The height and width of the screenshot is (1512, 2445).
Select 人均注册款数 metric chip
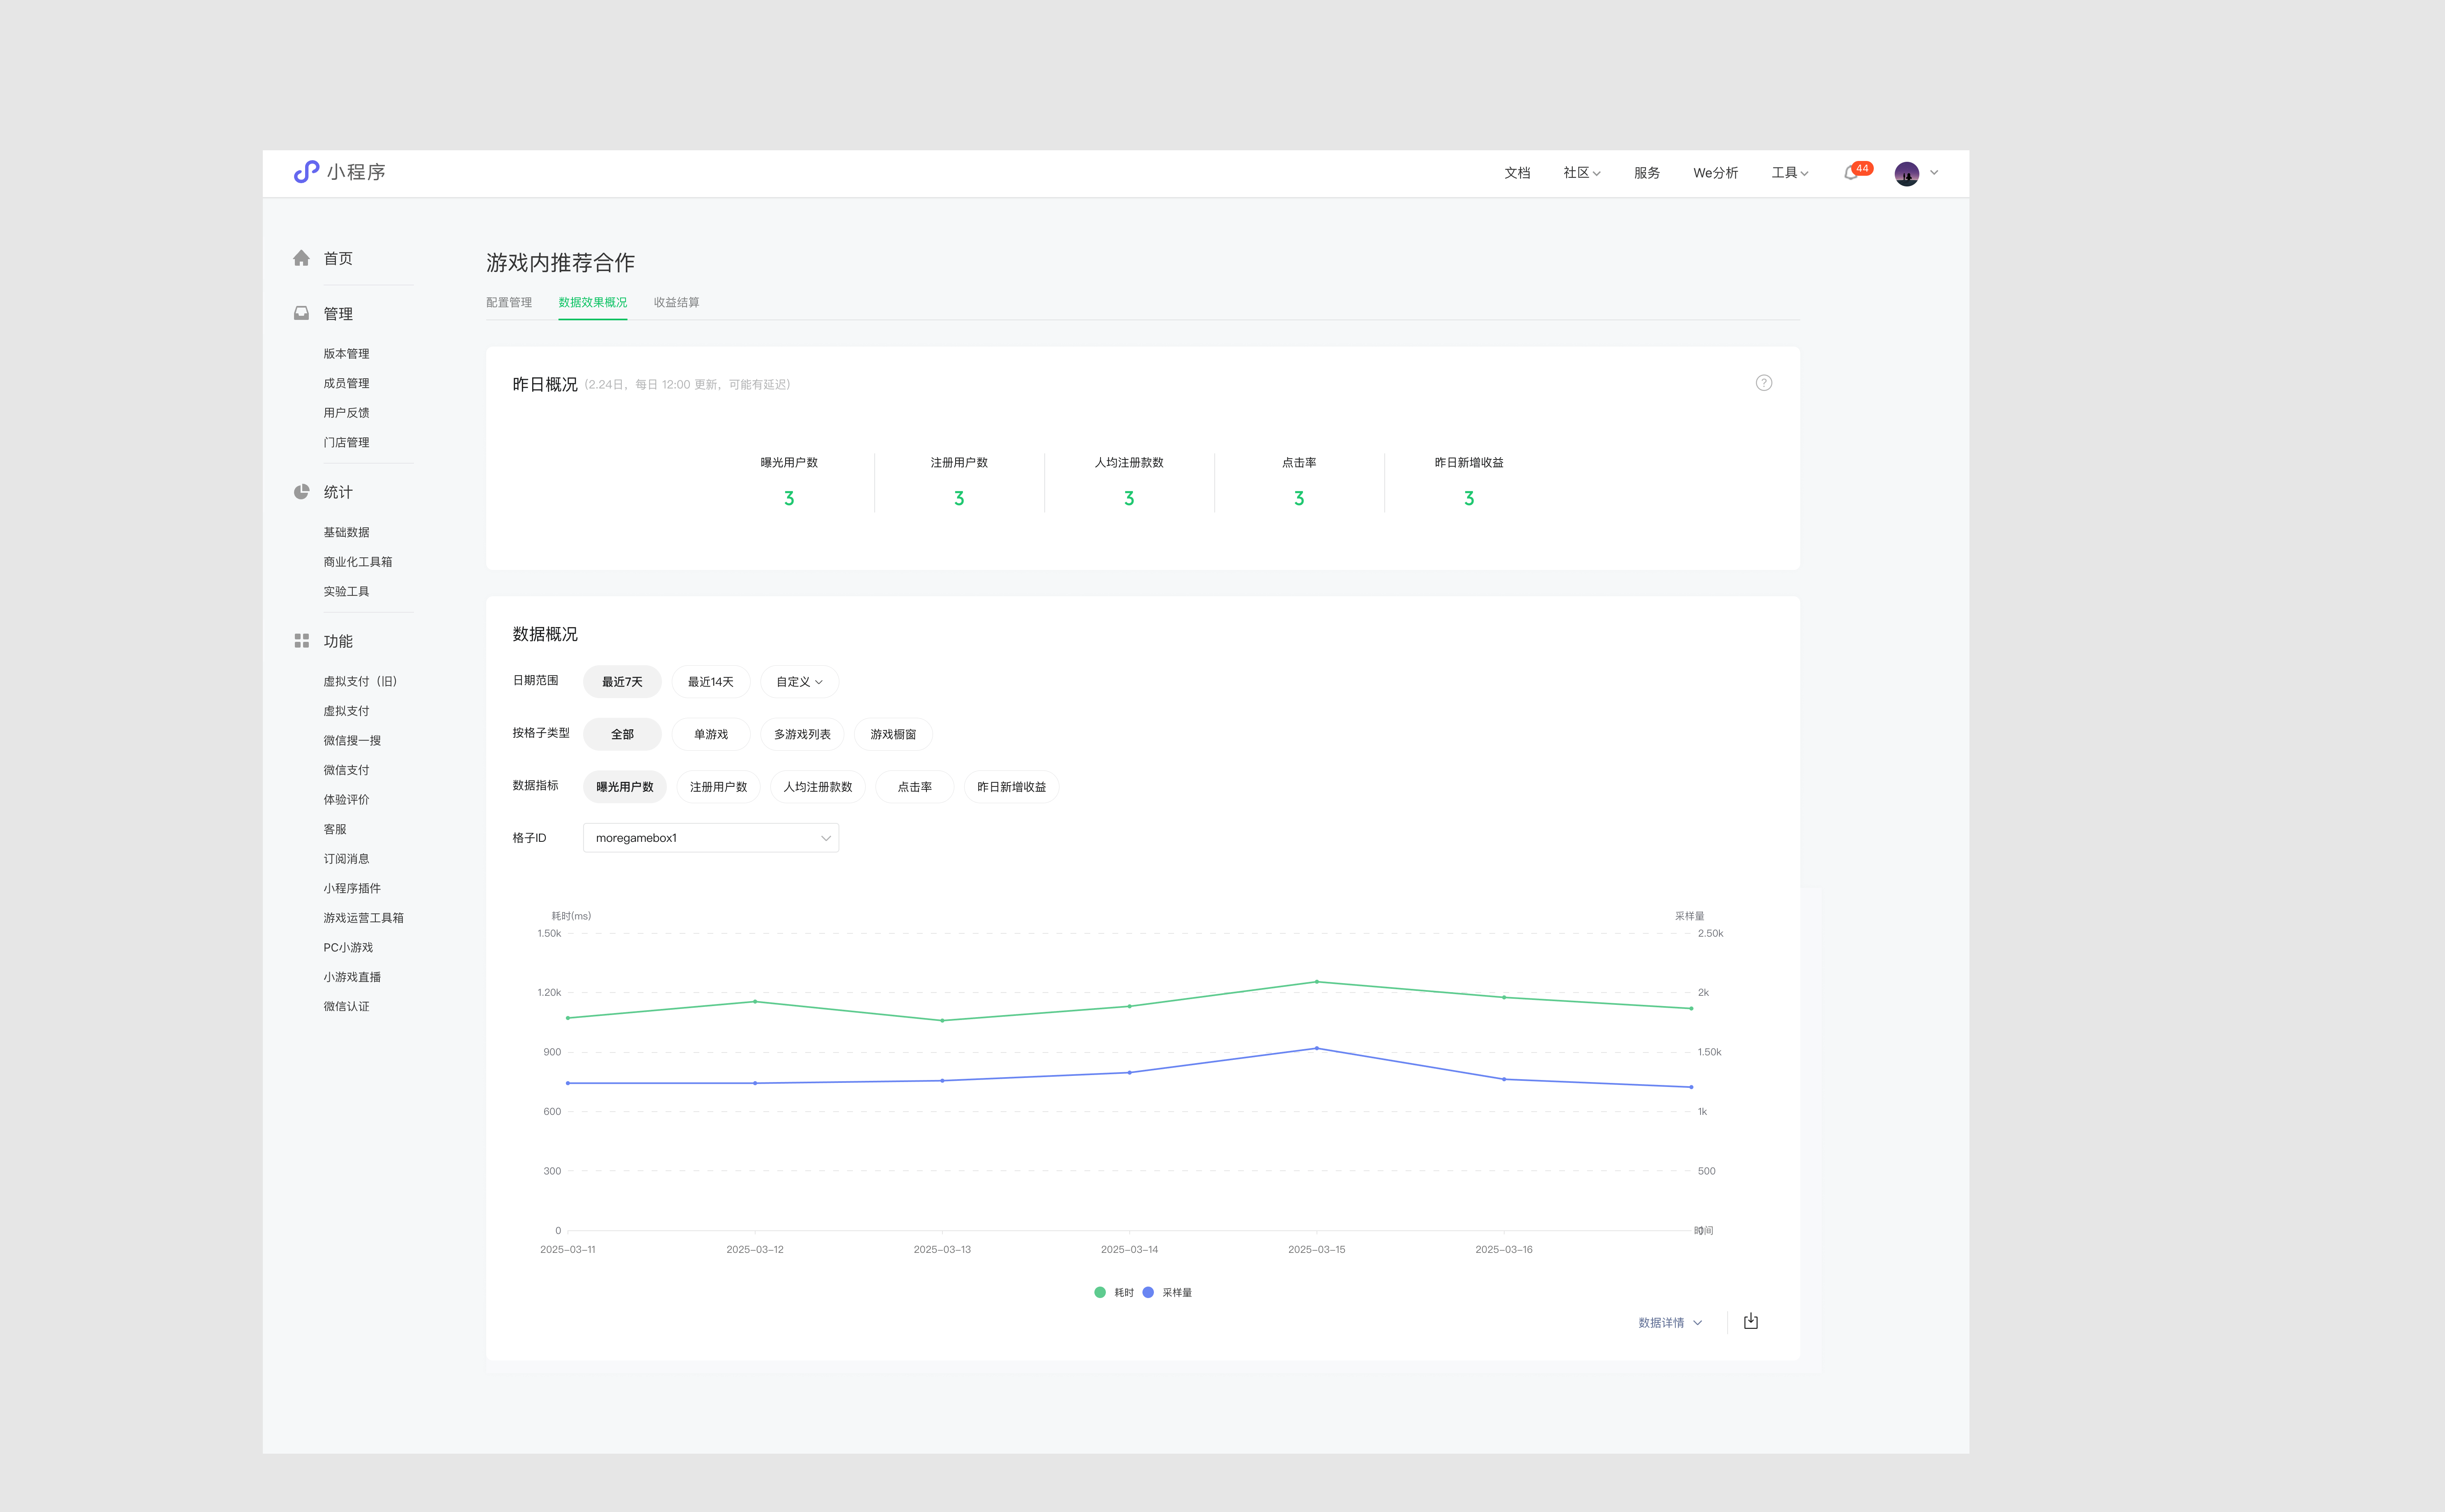818,787
